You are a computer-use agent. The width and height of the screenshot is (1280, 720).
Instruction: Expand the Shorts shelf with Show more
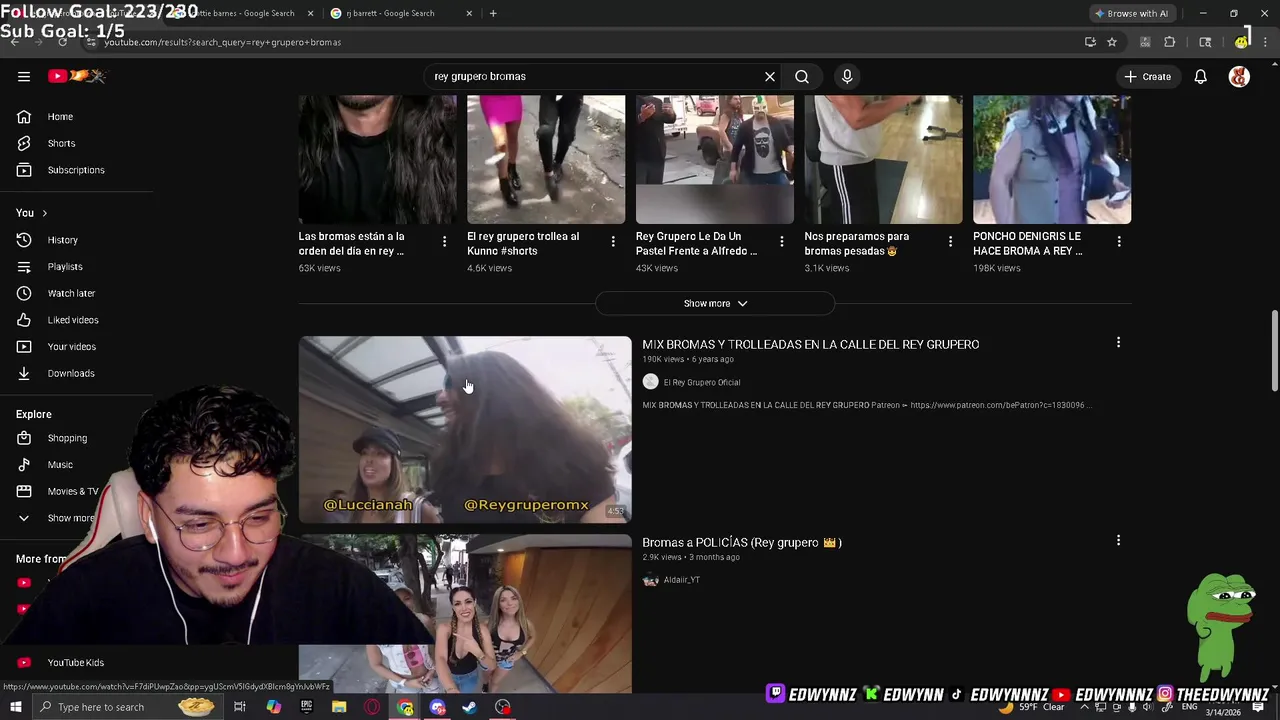tap(715, 303)
